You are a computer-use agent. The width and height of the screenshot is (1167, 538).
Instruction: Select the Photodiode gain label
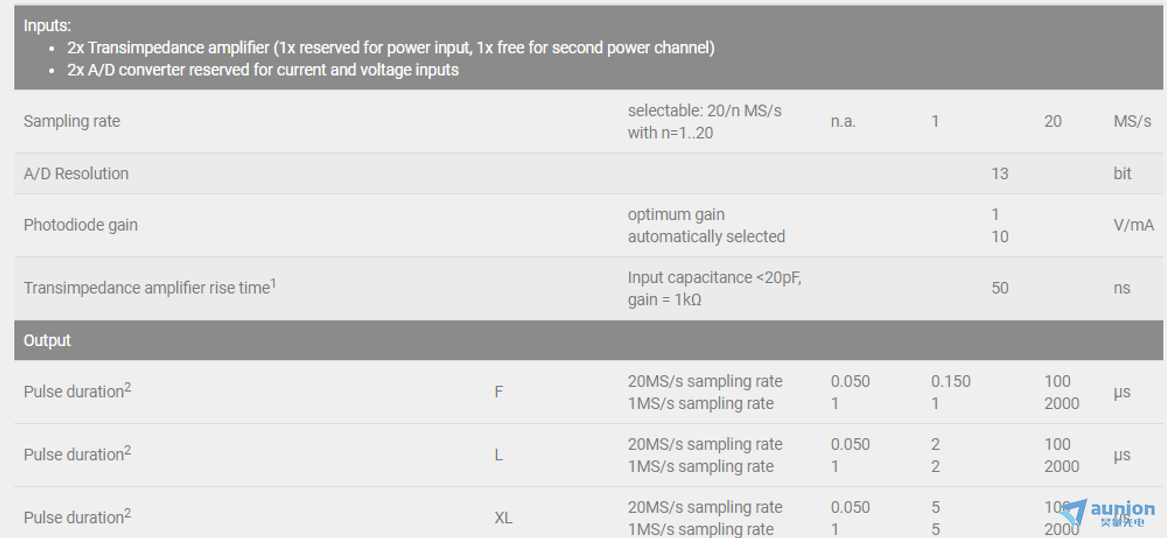pyautogui.click(x=80, y=225)
